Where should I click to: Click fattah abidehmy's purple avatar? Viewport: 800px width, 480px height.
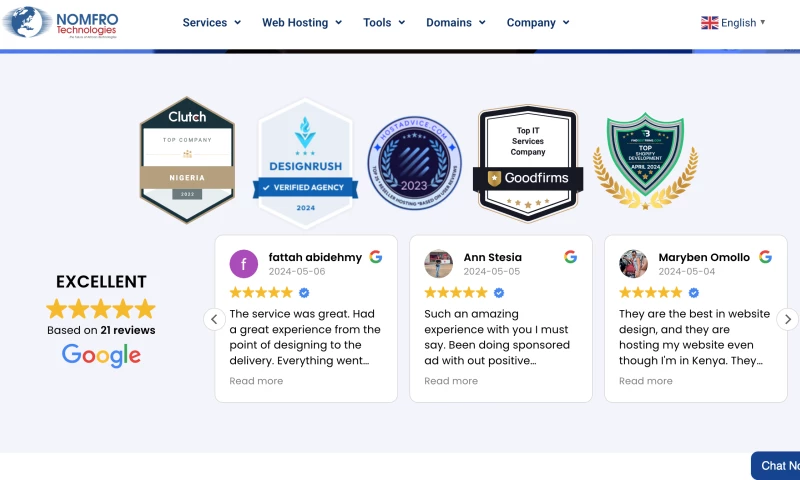point(244,264)
